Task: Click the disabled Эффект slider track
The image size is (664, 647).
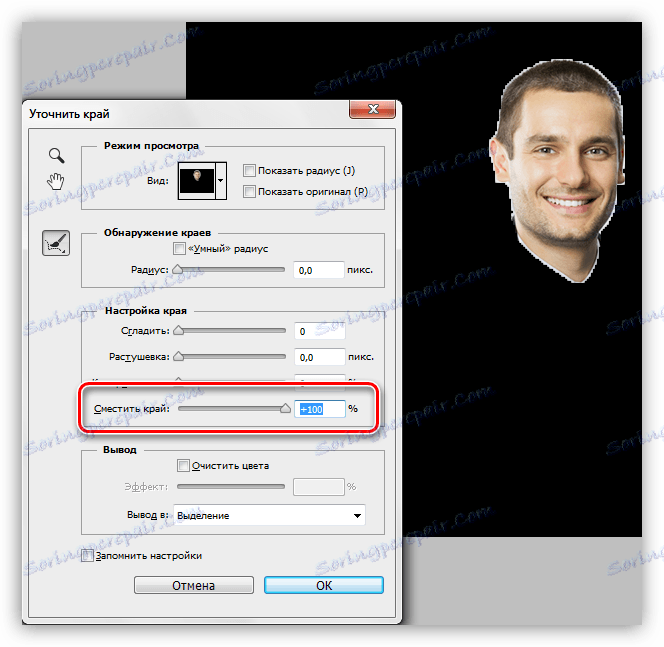Action: [231, 487]
